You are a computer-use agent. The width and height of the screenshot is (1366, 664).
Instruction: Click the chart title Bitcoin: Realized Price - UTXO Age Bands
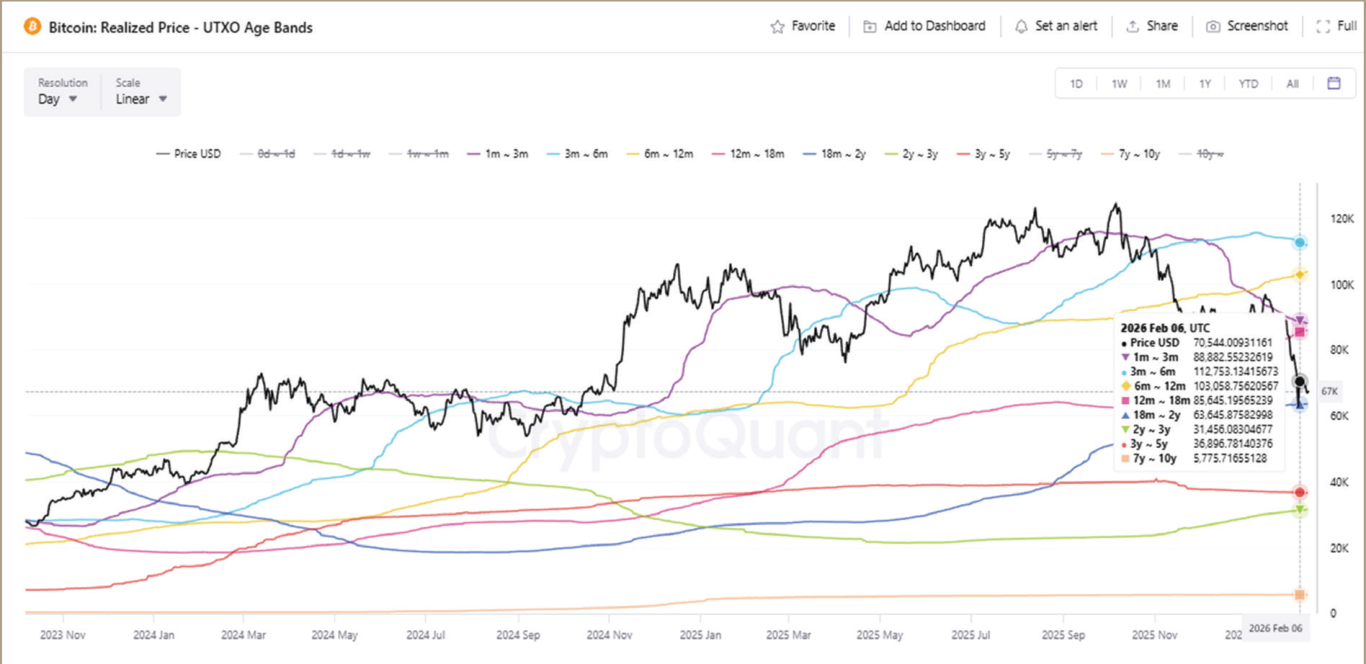click(x=181, y=27)
